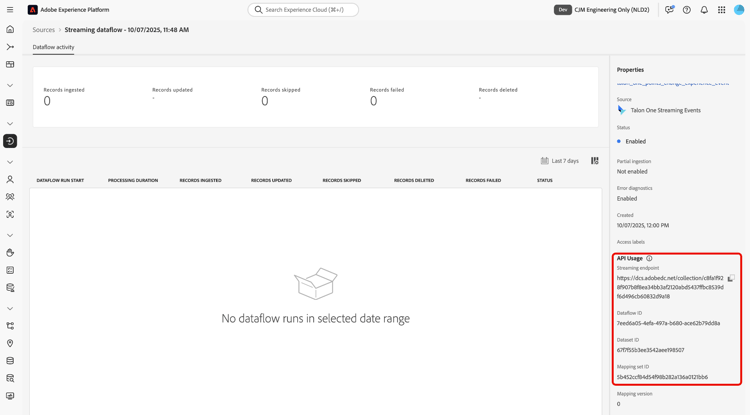Click the streaming endpoint URL text
The height and width of the screenshot is (415, 750).
coord(670,287)
